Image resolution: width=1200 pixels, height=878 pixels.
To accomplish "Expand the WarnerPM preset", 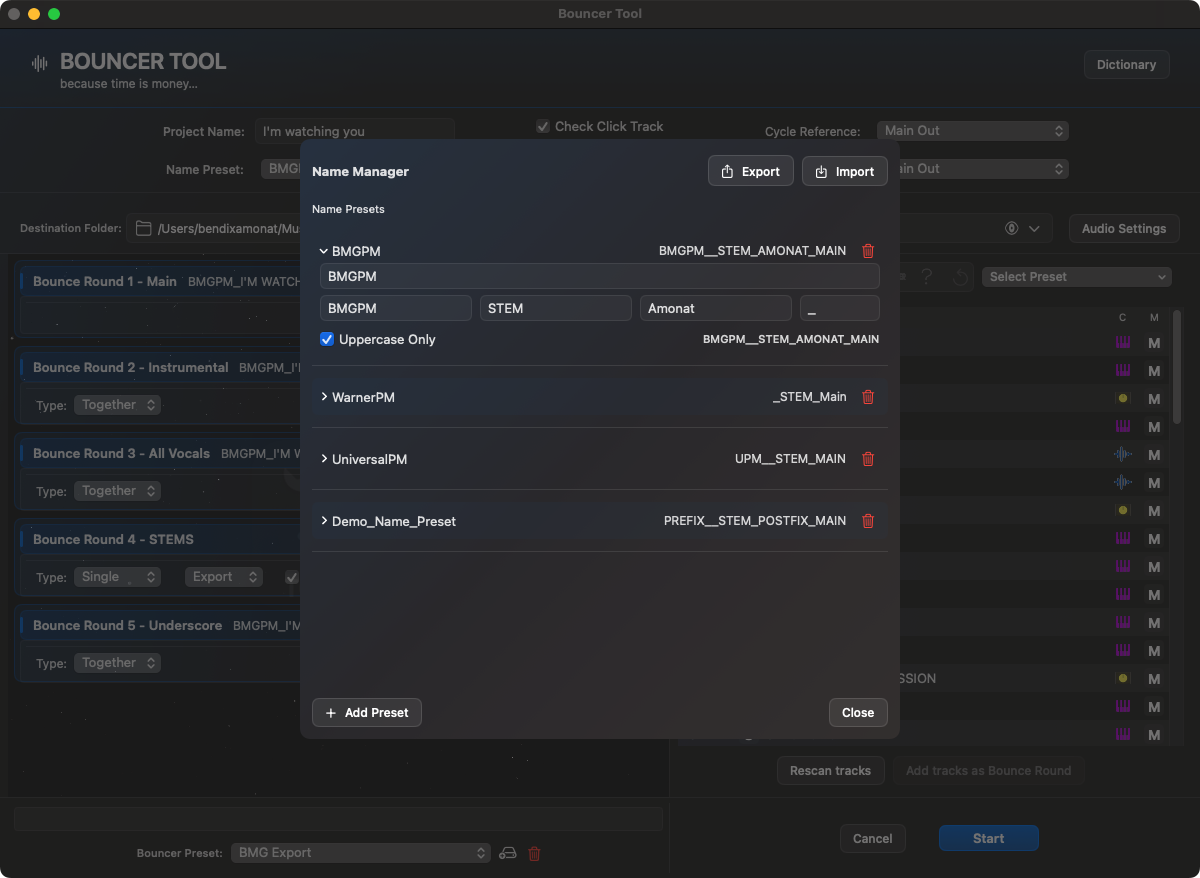I will coord(324,397).
